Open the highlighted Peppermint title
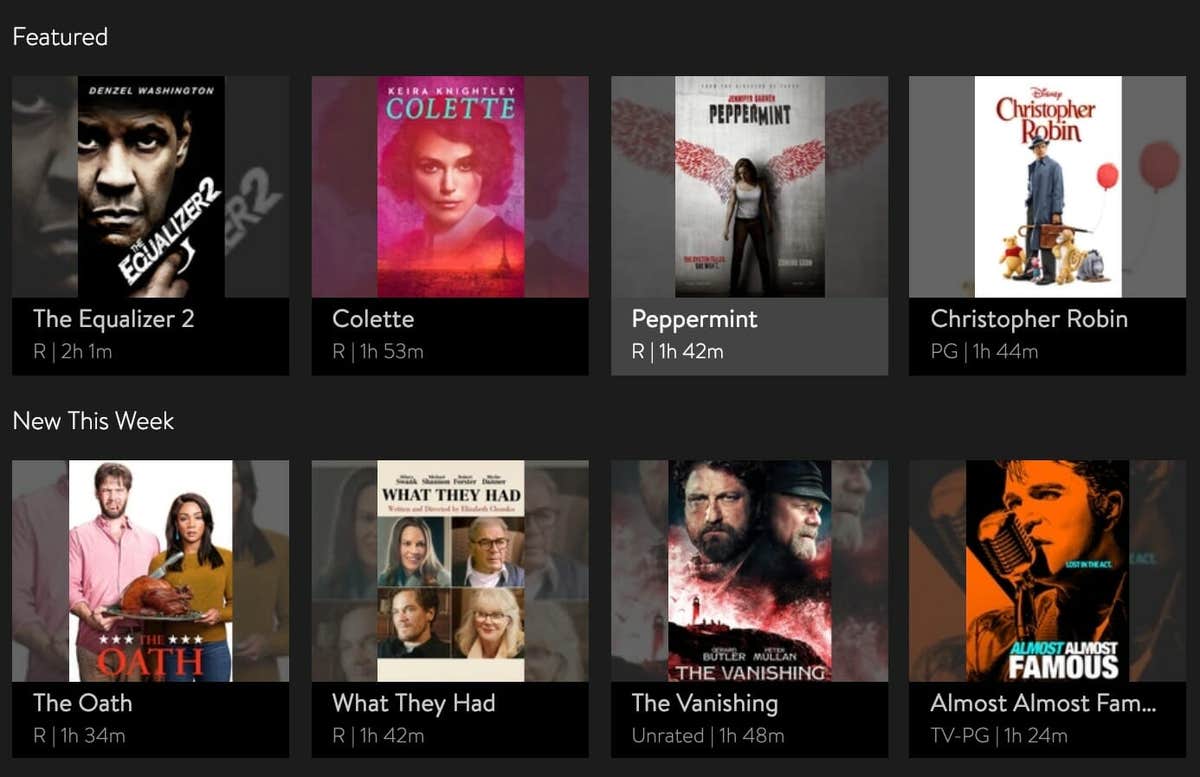The image size is (1200, 777). pyautogui.click(x=695, y=320)
